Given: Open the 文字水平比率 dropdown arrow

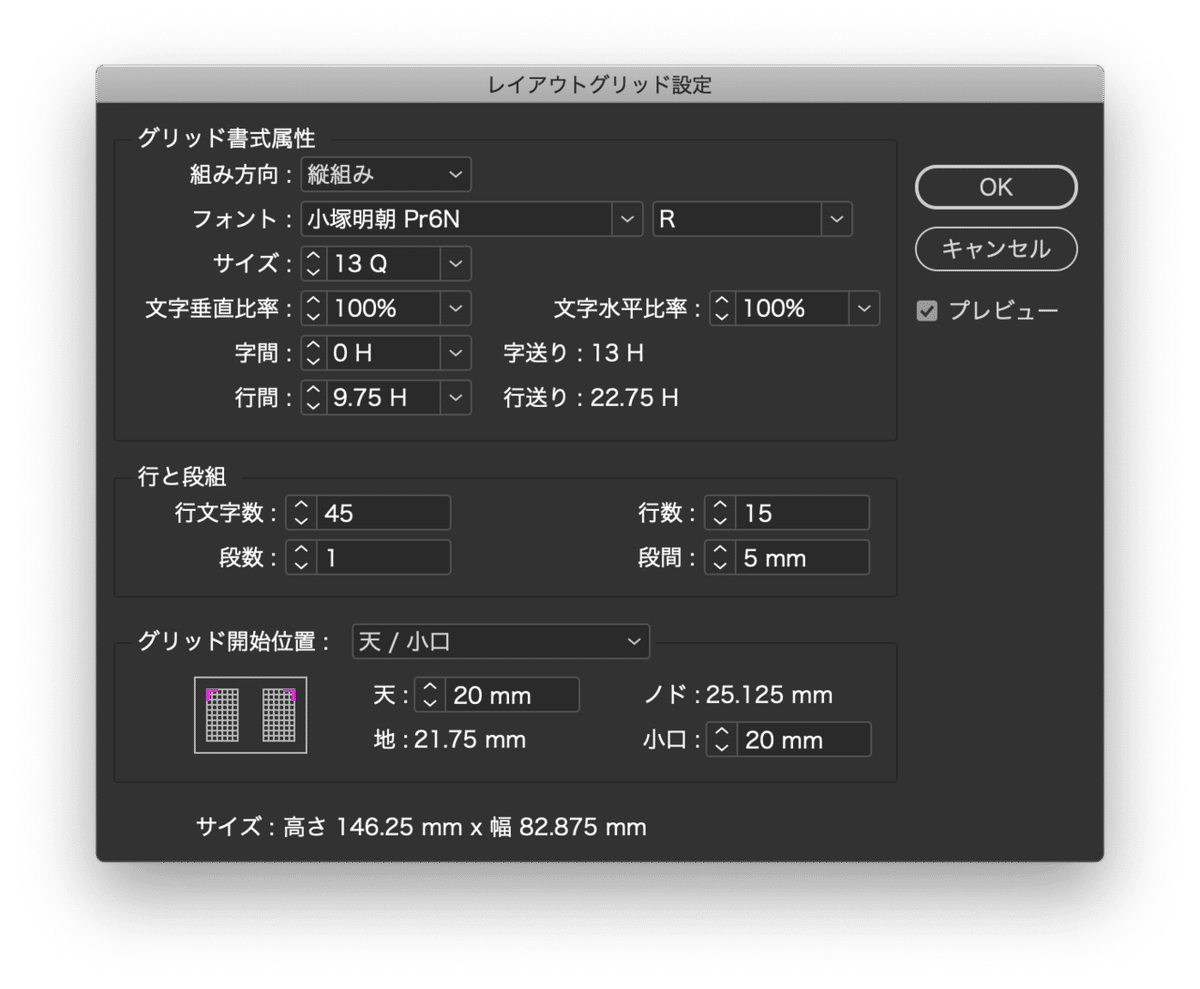Looking at the screenshot, I should (864, 308).
